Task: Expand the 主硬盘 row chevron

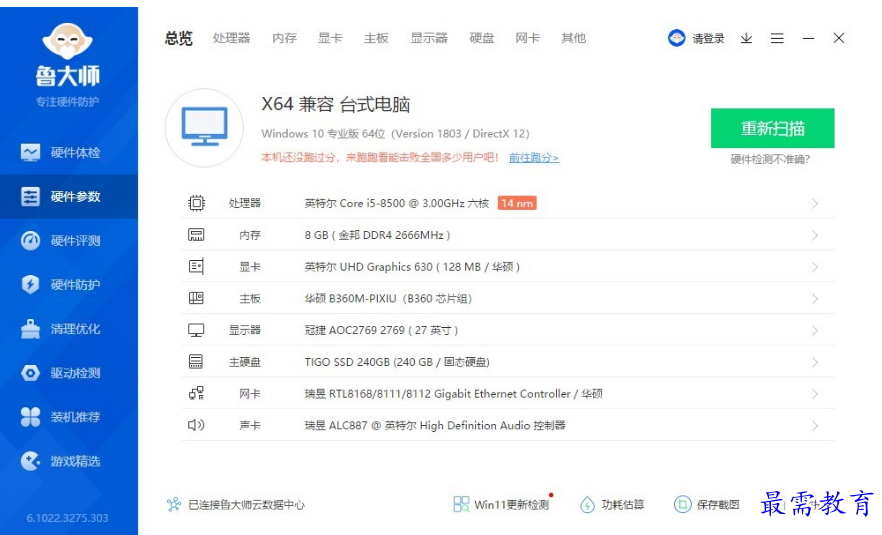Action: coord(815,362)
